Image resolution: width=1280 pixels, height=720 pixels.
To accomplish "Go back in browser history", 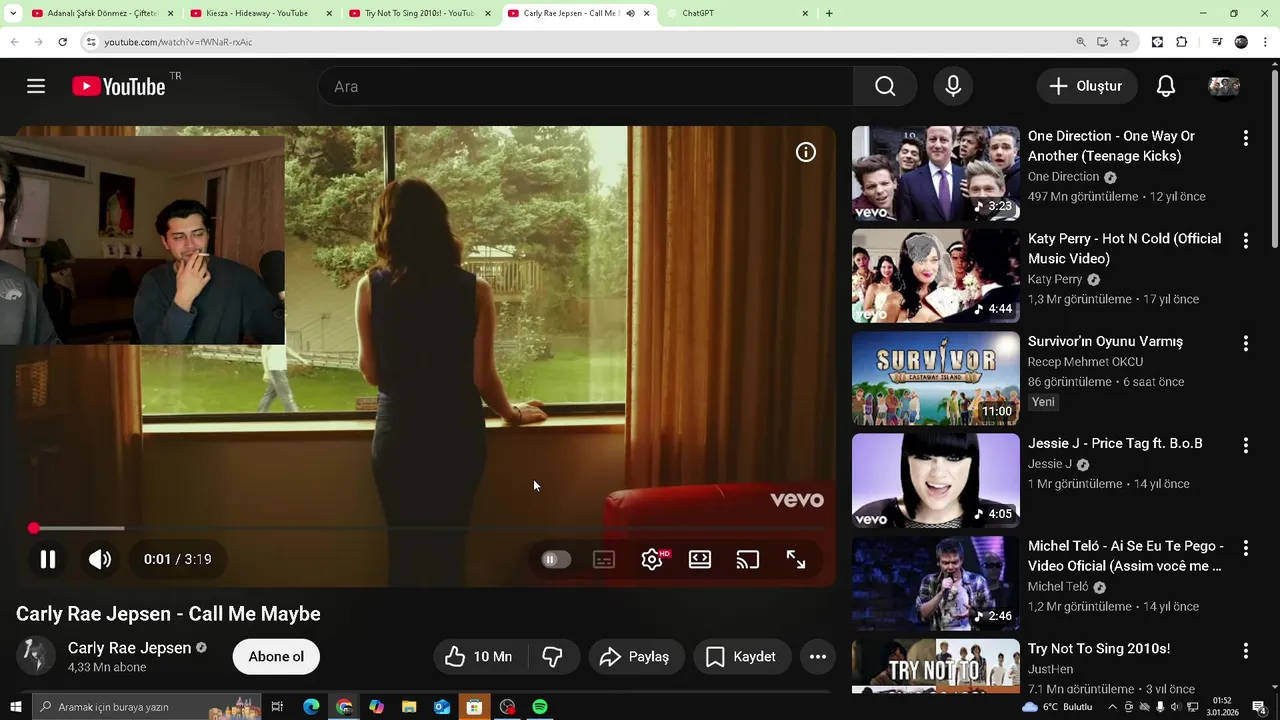I will click(x=14, y=42).
